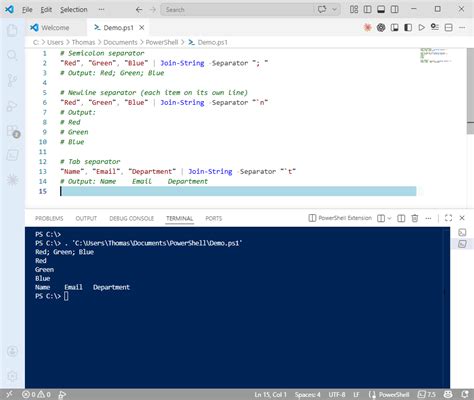The width and height of the screenshot is (474, 400).
Task: Run the Demo.ps1 script with play button
Action: click(422, 27)
